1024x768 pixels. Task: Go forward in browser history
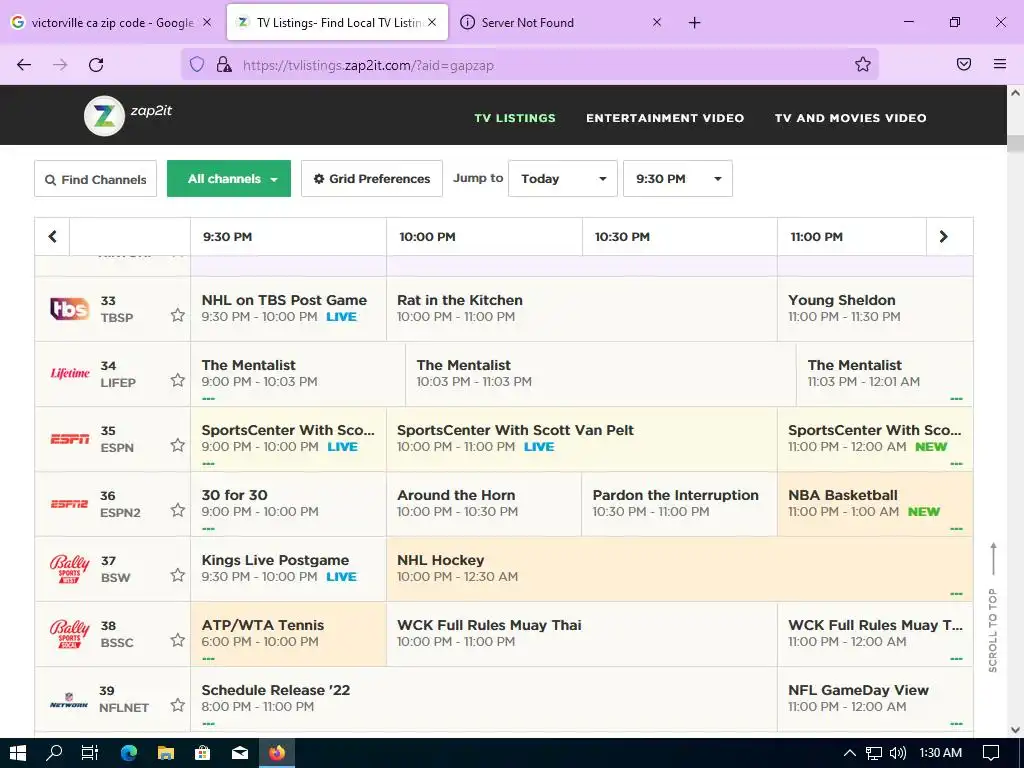[60, 65]
